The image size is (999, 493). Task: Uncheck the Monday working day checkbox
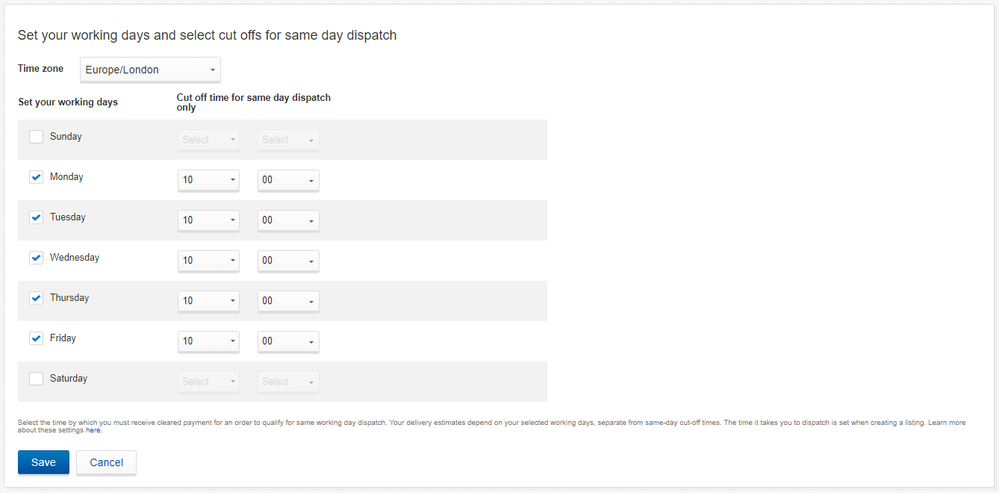coord(36,178)
